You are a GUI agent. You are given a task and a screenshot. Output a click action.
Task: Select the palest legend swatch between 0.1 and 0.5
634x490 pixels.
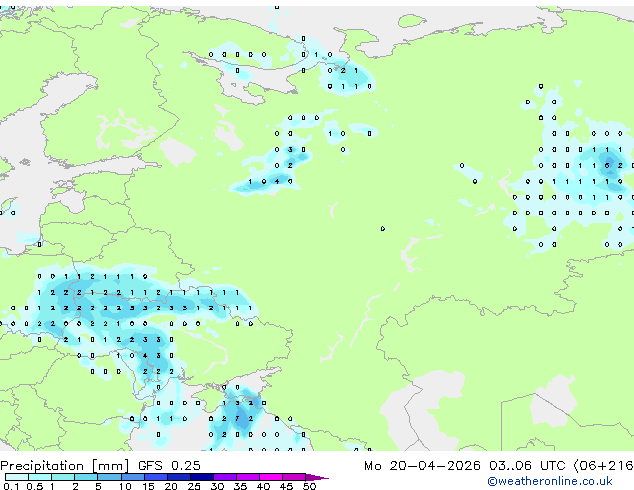tap(17, 477)
